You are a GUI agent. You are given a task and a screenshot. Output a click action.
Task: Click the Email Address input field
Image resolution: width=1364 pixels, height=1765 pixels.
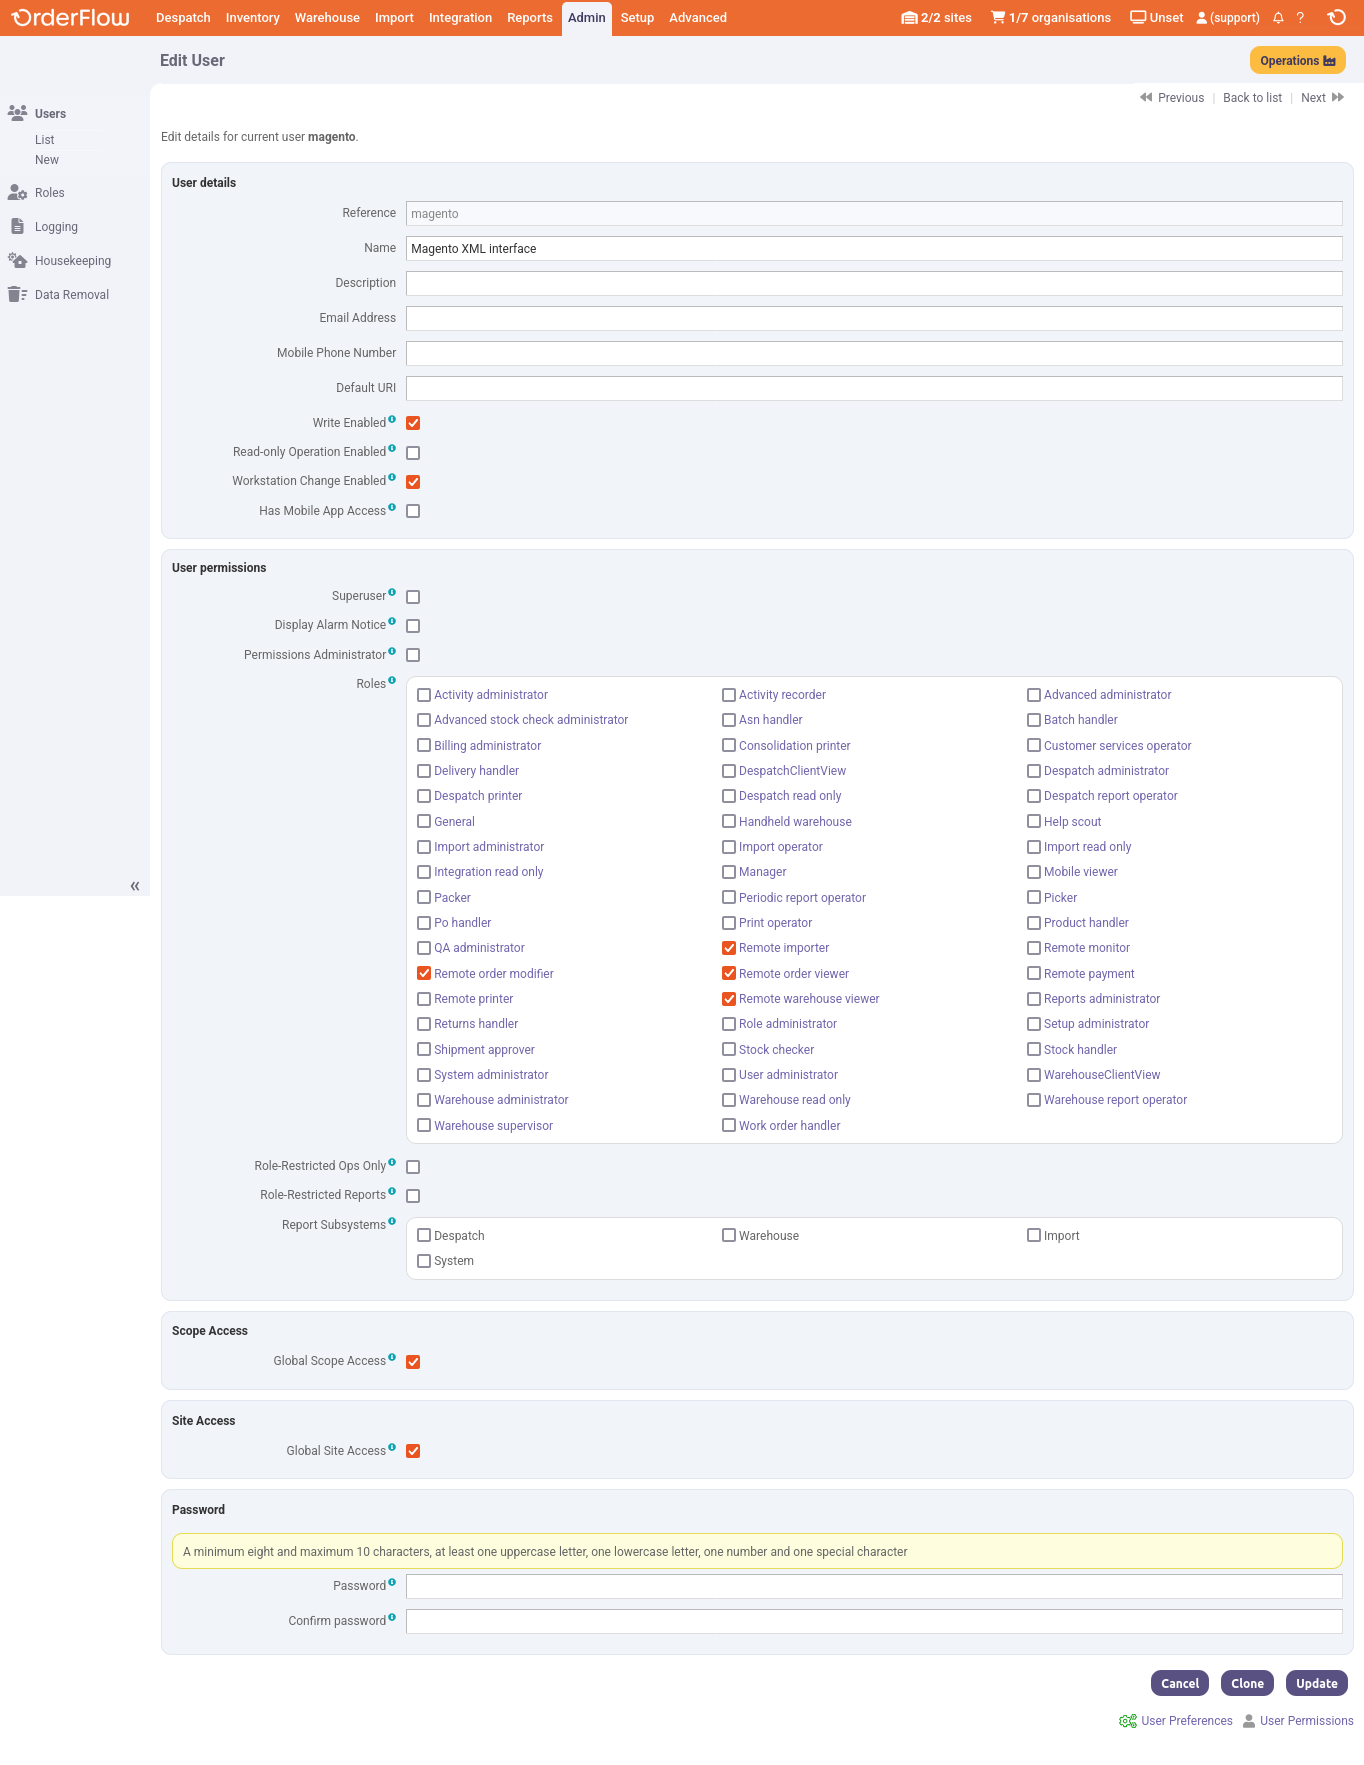pos(874,318)
